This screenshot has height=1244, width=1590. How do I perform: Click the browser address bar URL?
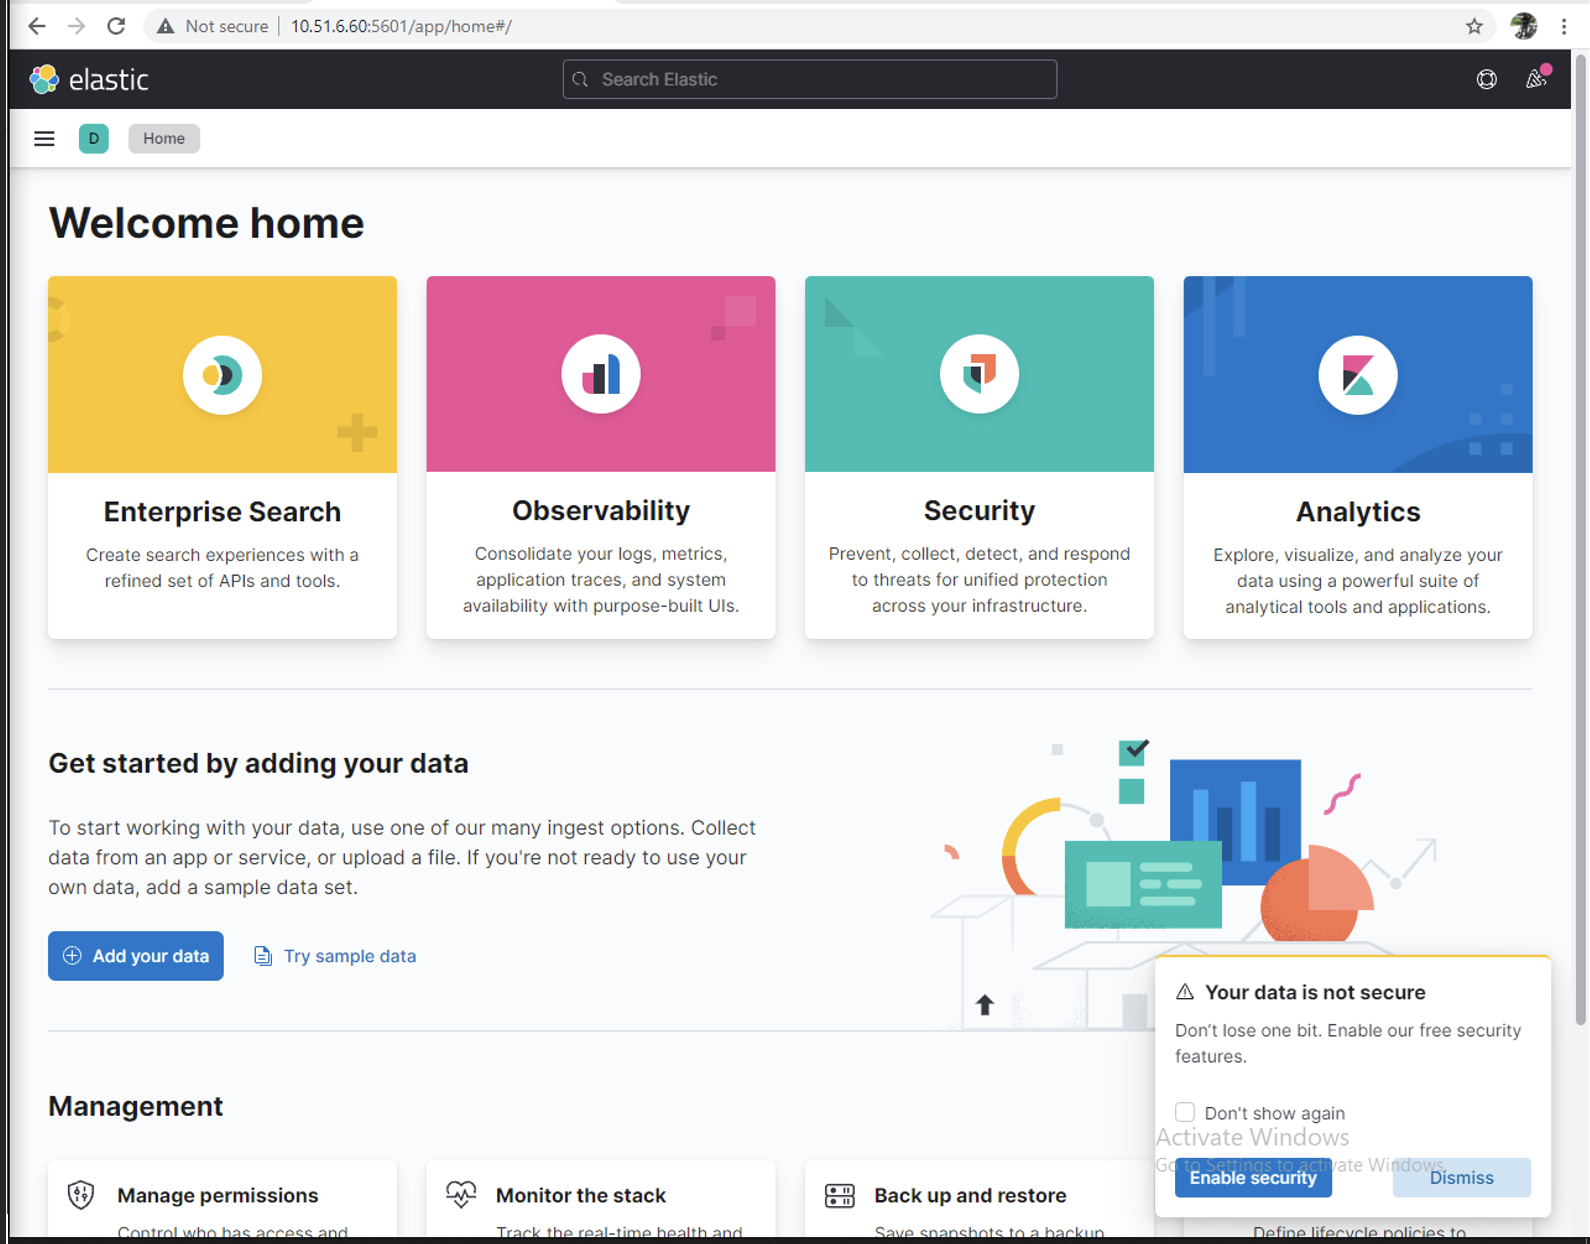click(x=401, y=26)
